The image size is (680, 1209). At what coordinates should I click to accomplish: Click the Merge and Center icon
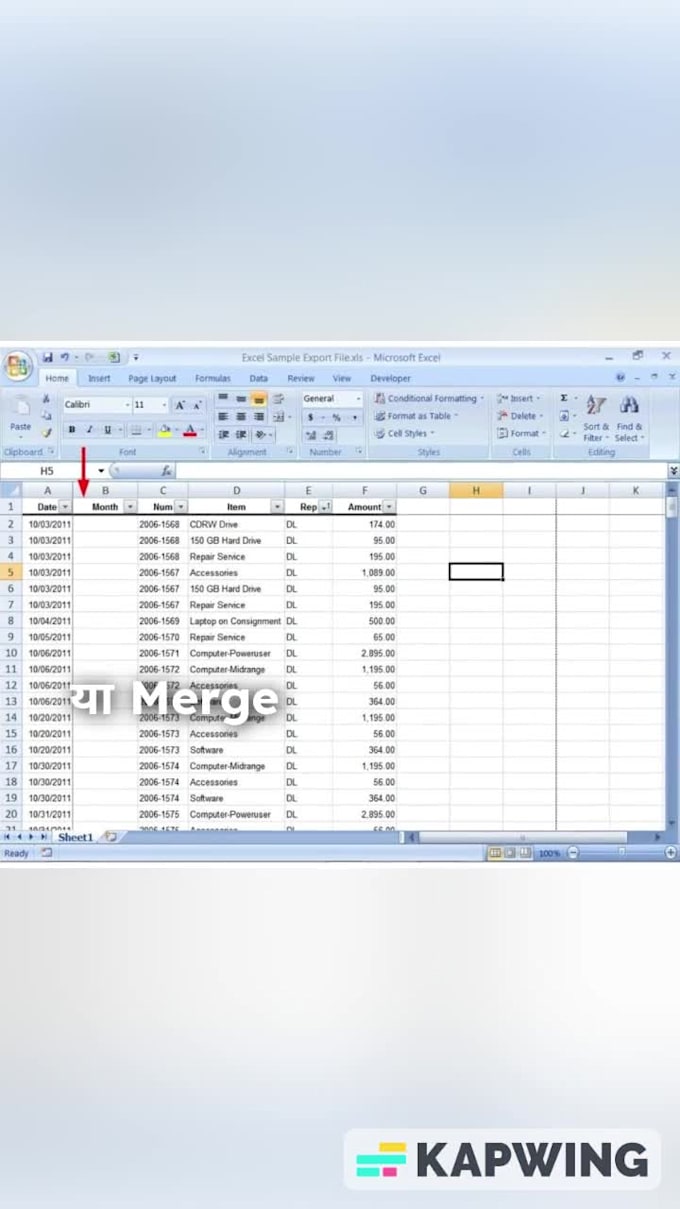coord(279,416)
